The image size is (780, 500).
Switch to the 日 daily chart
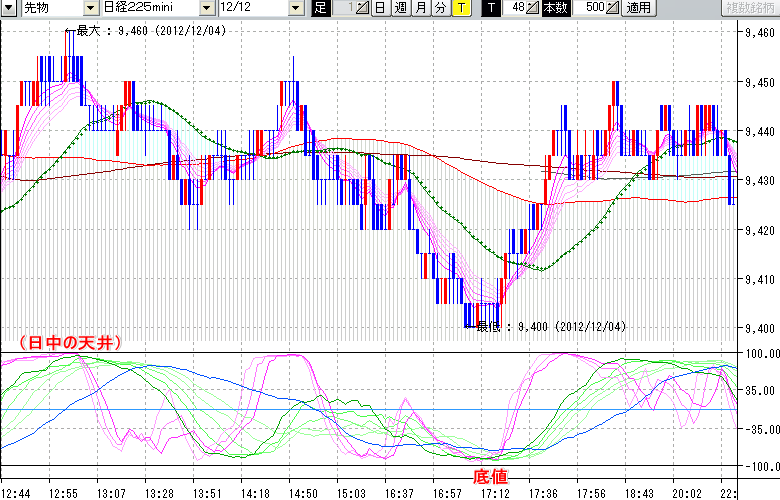tap(380, 8)
